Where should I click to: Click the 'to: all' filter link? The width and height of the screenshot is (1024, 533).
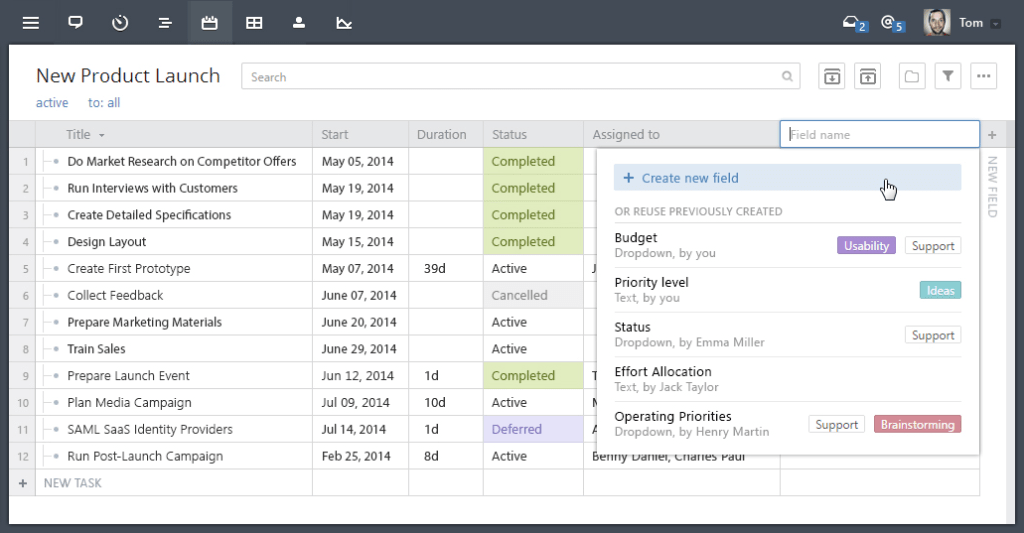(x=104, y=103)
